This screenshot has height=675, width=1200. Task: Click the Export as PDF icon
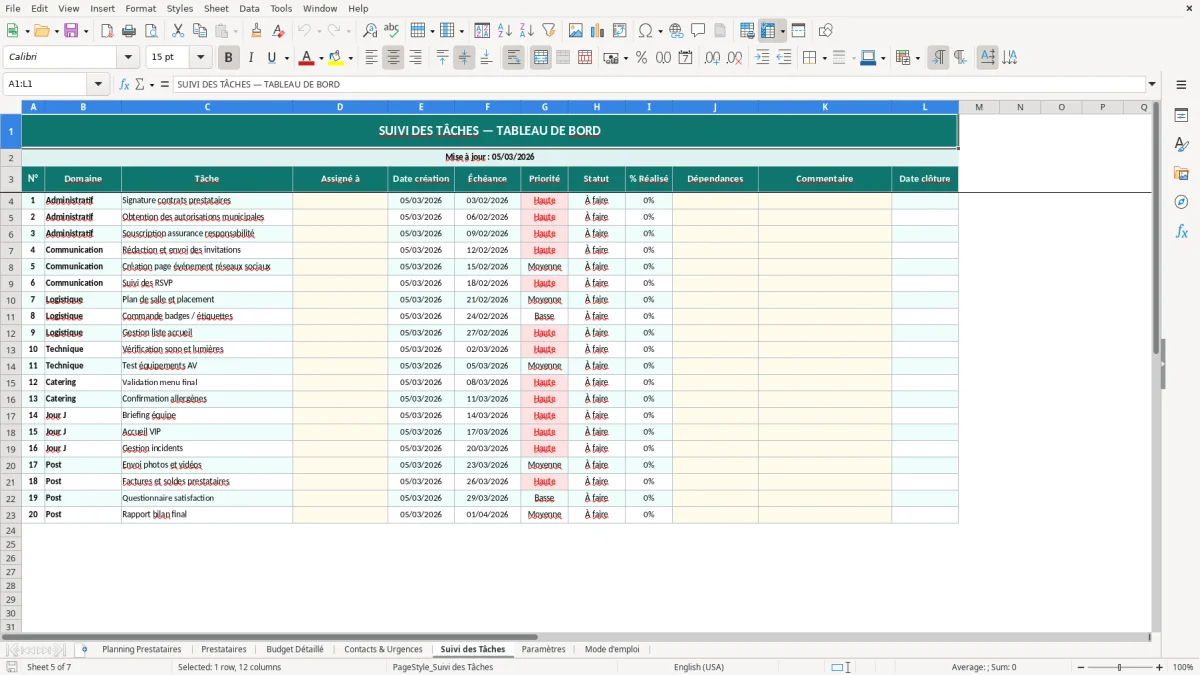(x=107, y=31)
